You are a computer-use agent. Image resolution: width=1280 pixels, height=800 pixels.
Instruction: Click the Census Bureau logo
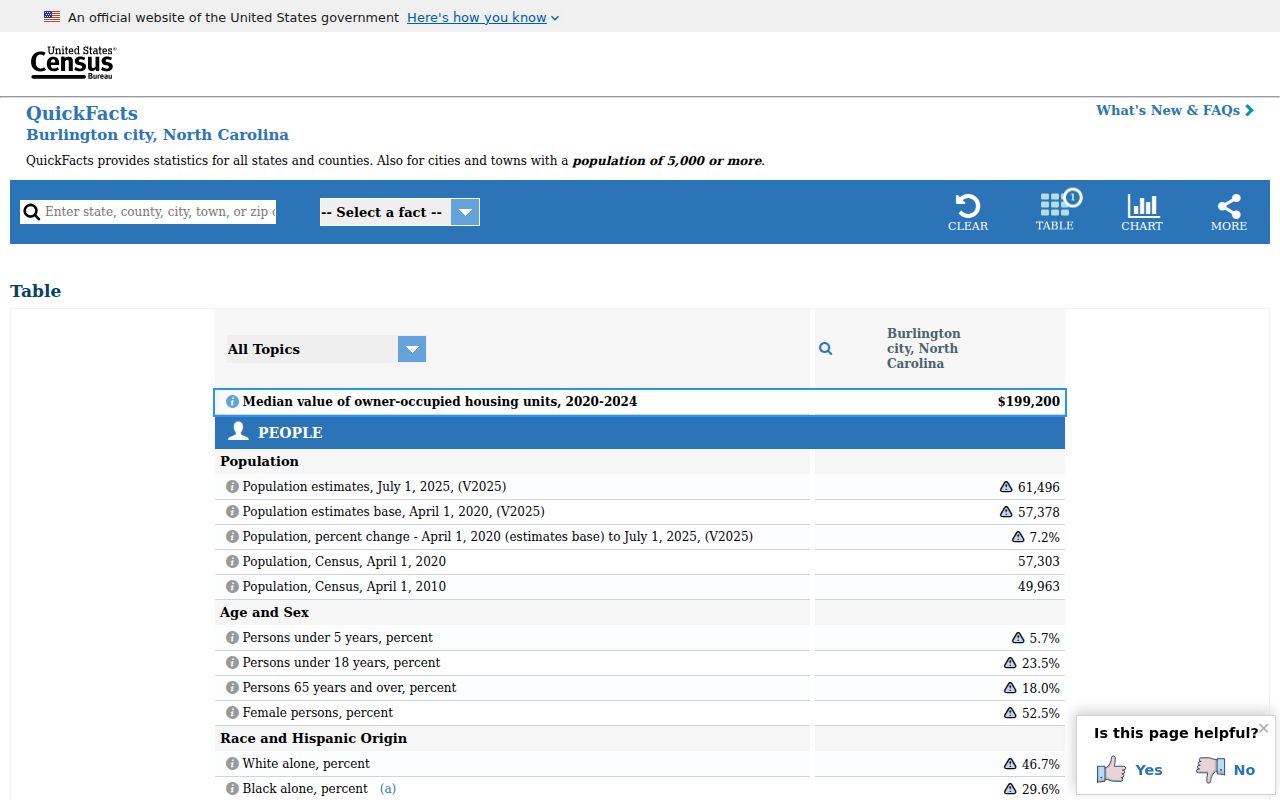coord(73,63)
